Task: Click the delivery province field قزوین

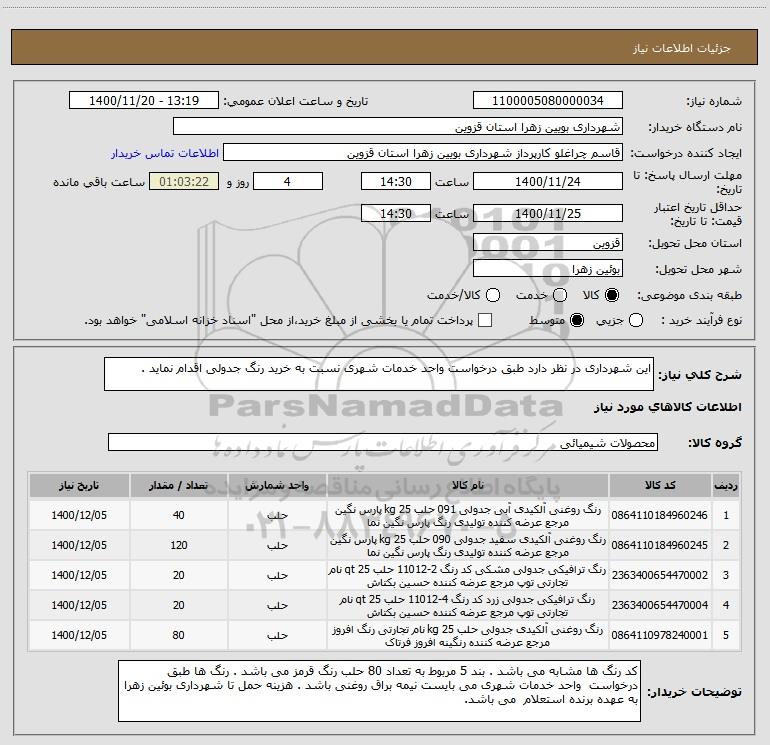Action: pos(548,243)
